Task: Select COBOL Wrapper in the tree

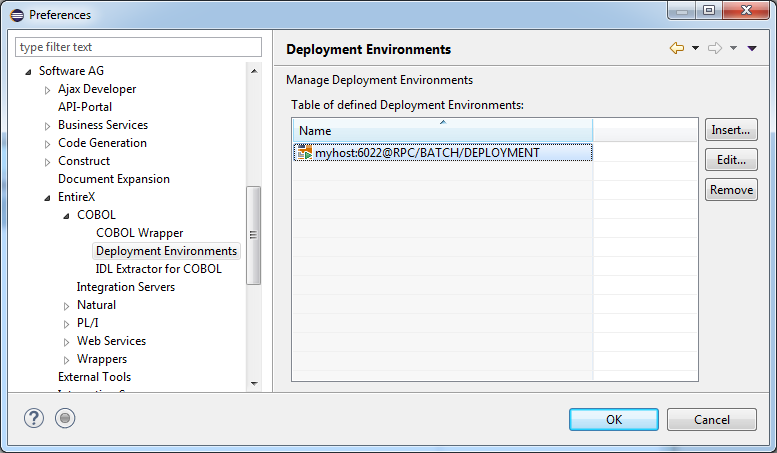Action: pyautogui.click(x=139, y=233)
